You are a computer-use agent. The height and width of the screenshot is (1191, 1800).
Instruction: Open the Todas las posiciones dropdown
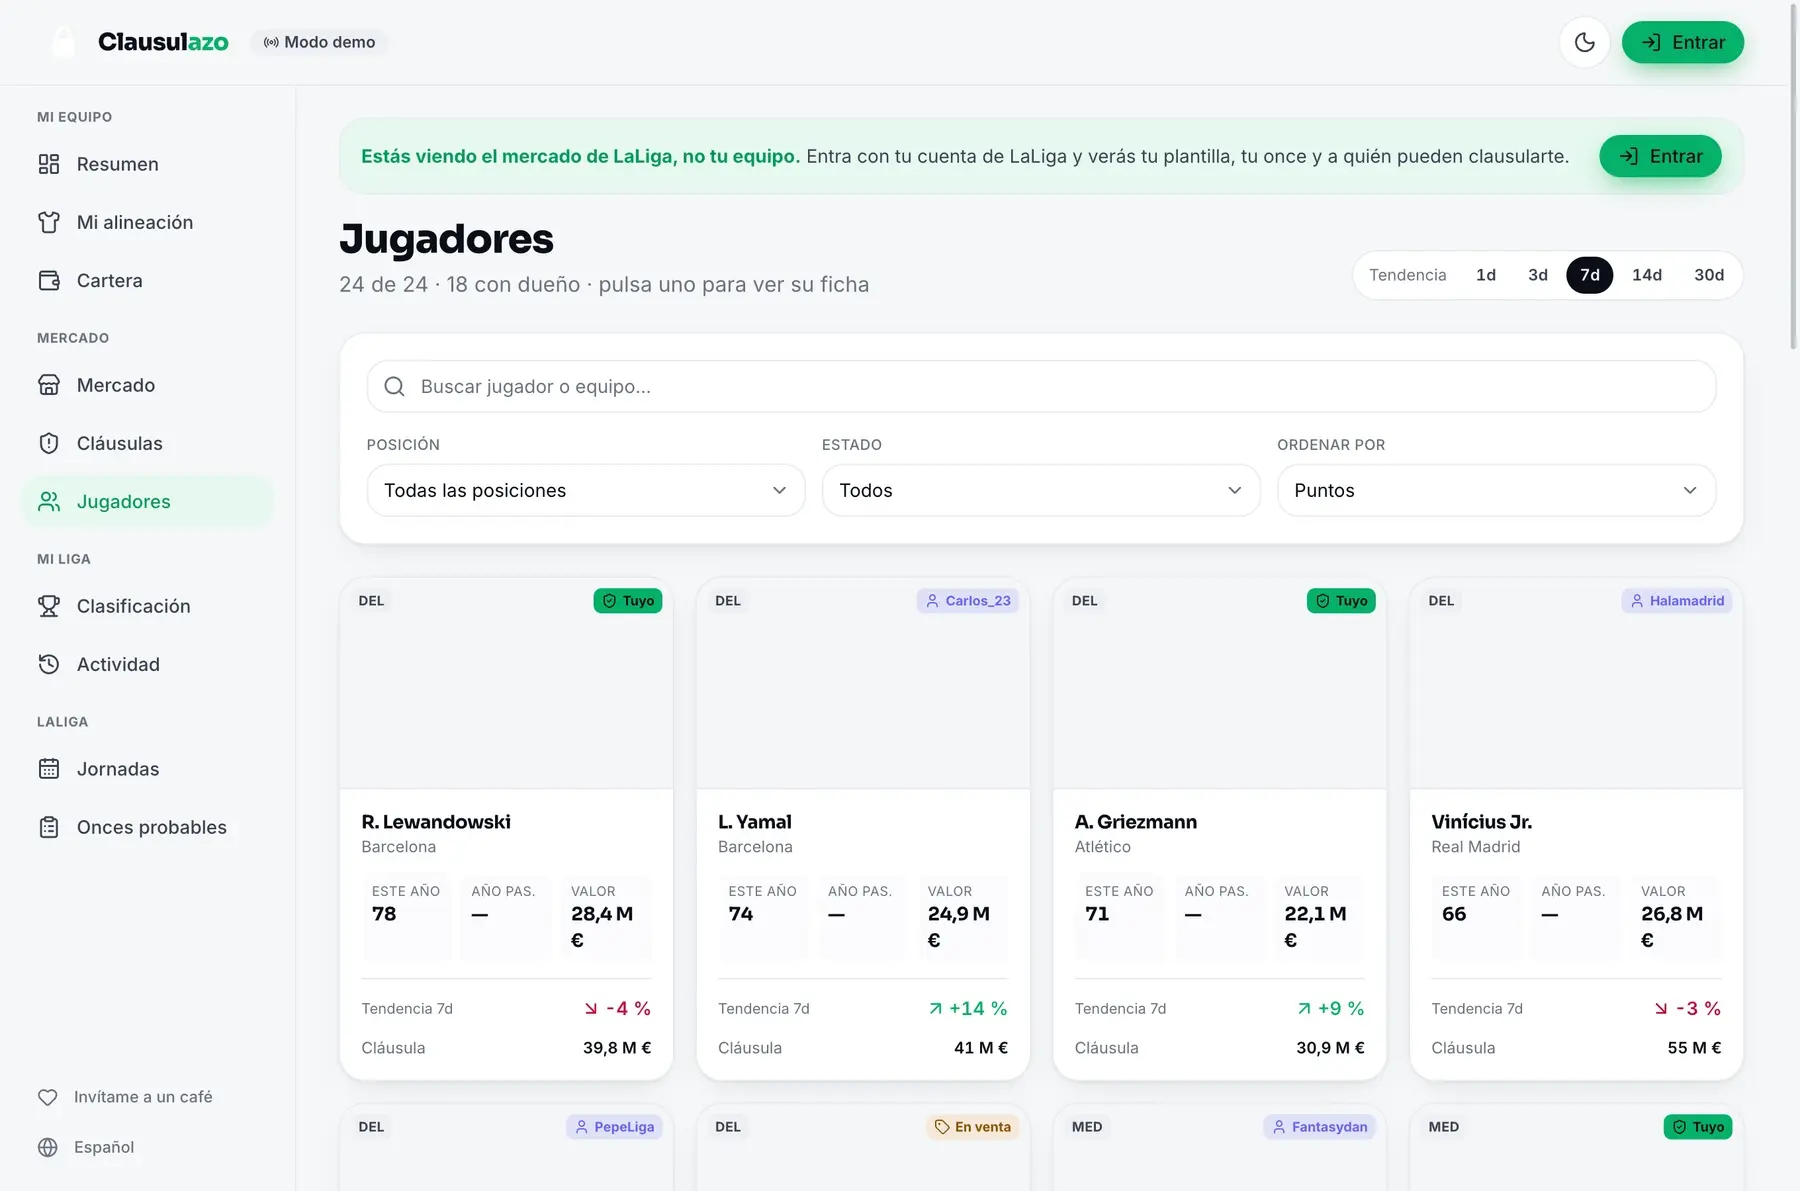[x=586, y=490]
